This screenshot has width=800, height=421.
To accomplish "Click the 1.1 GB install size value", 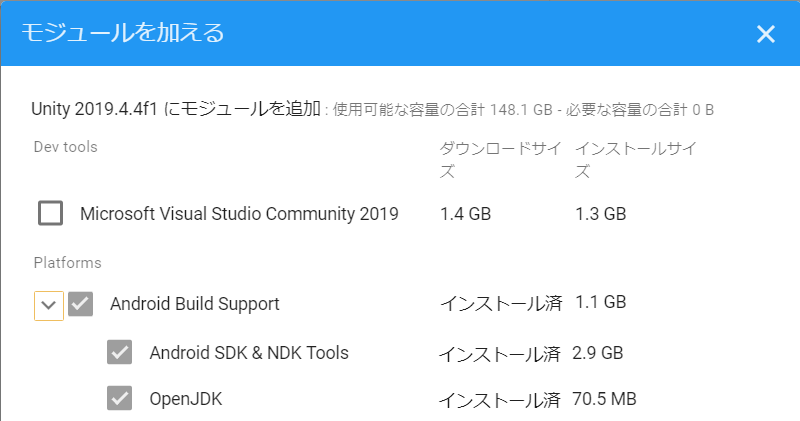I will [x=601, y=302].
